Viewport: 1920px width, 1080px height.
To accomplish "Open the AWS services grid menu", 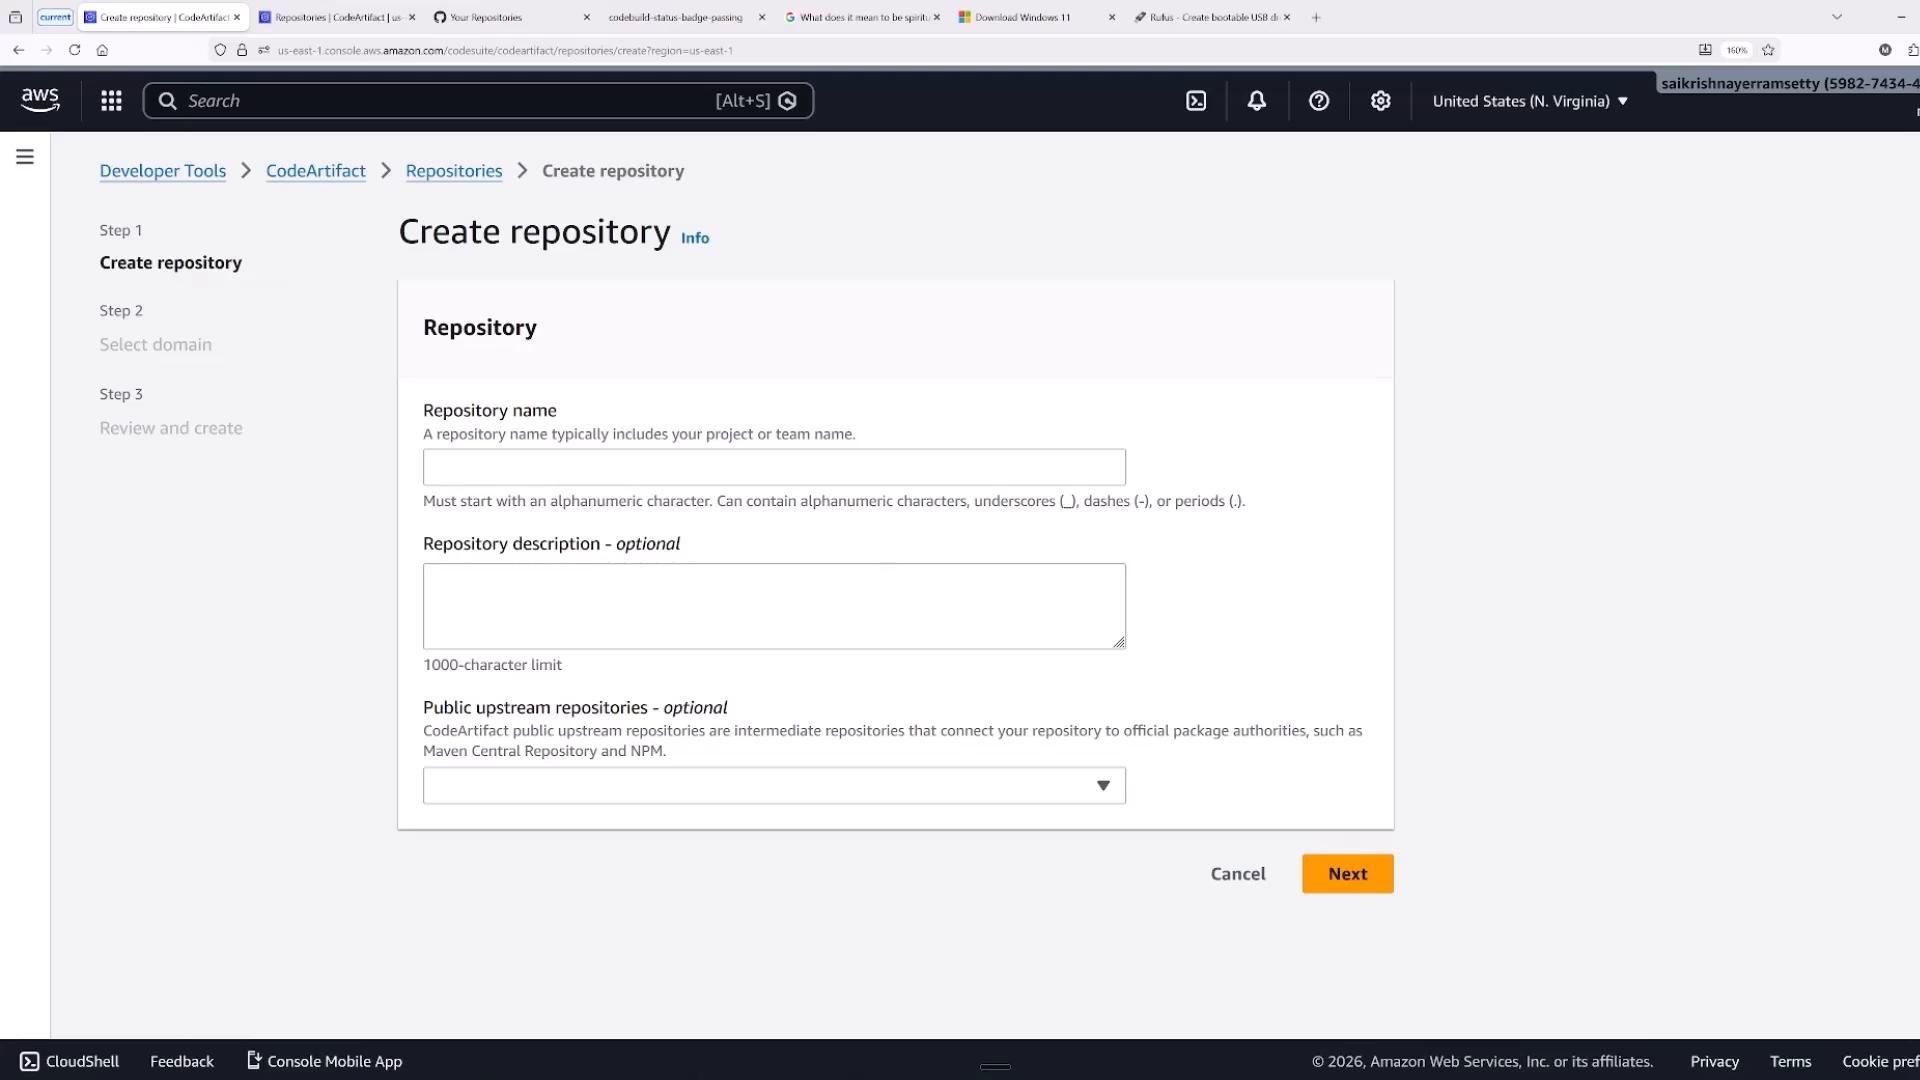I will coord(111,101).
